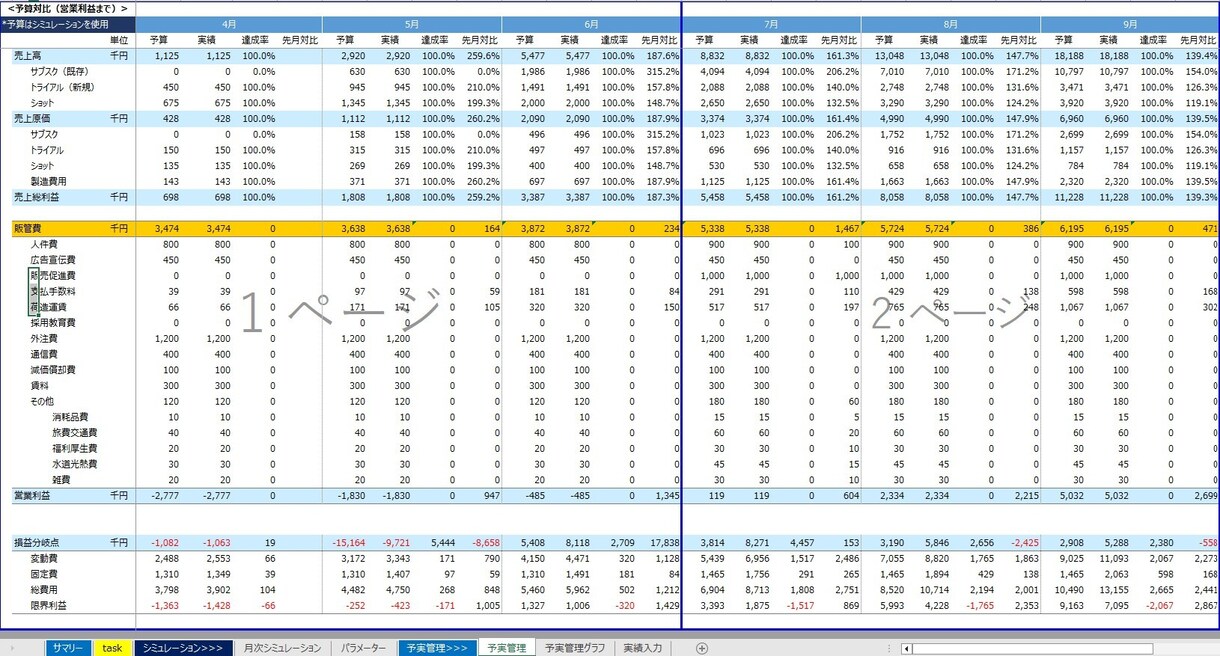
Task: Click the 6月 month header
Action: 592,23
